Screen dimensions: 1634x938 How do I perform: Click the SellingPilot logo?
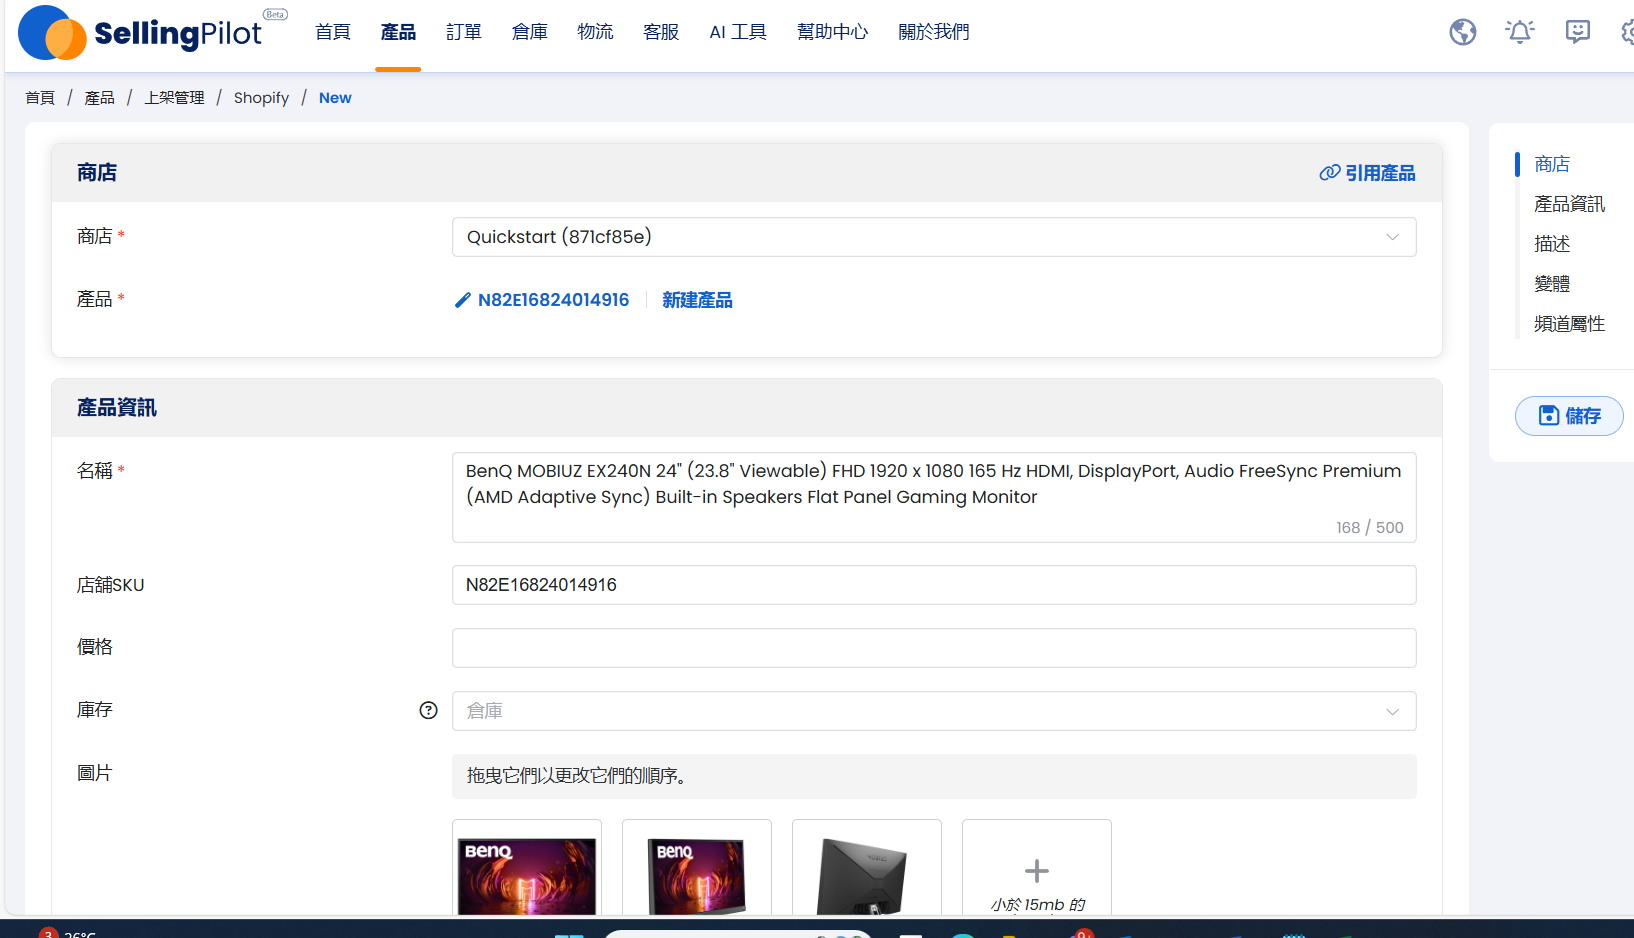[140, 33]
